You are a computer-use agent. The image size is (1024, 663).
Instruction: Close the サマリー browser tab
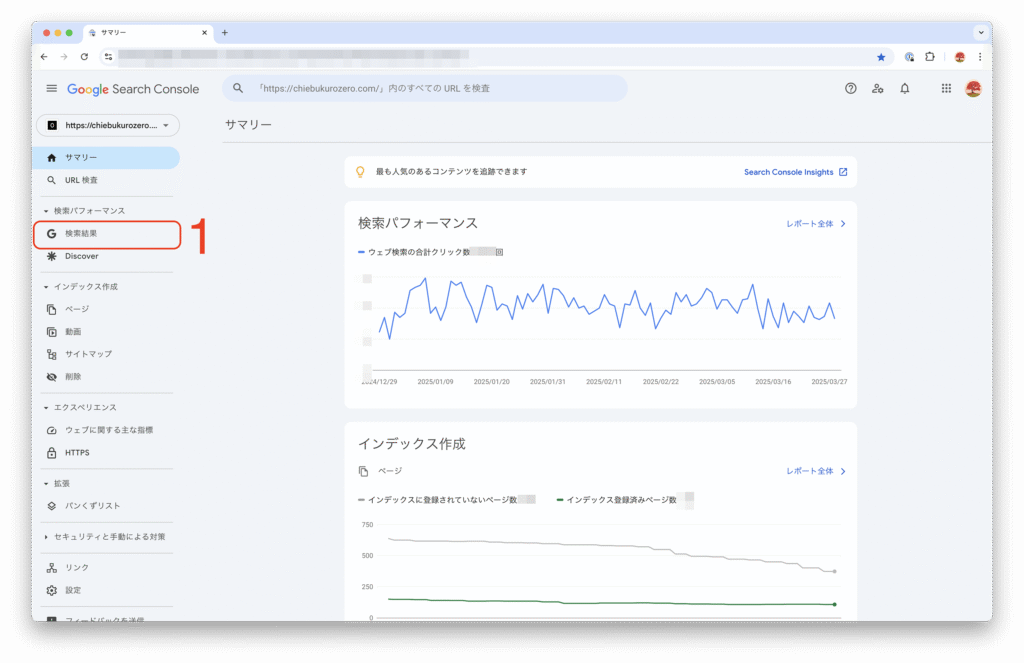[x=204, y=32]
